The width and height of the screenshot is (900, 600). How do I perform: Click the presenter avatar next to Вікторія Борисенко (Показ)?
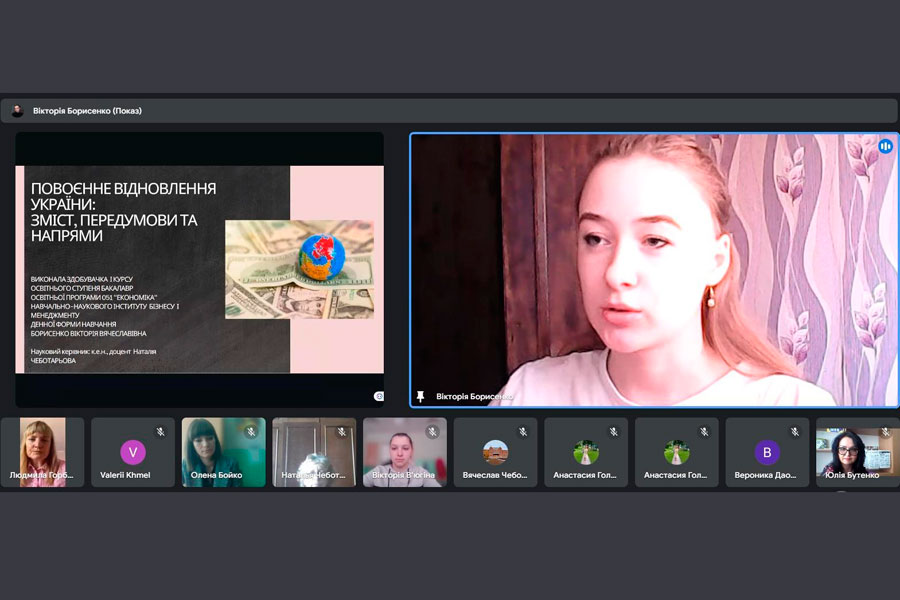(17, 111)
